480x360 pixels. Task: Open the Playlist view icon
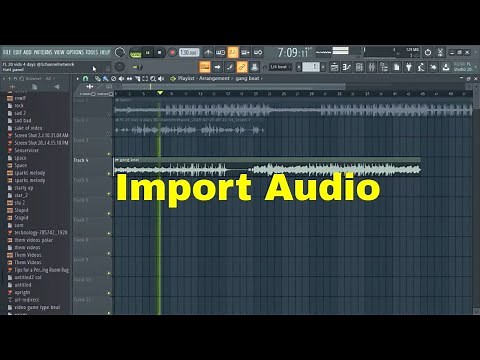334,67
